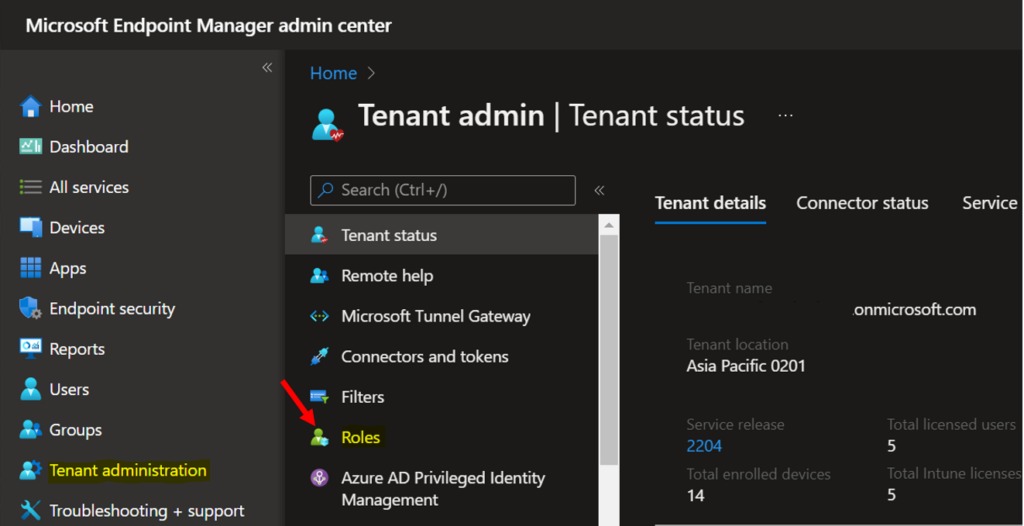The image size is (1024, 526).
Task: Switch to the Tenant details tab
Action: (711, 203)
